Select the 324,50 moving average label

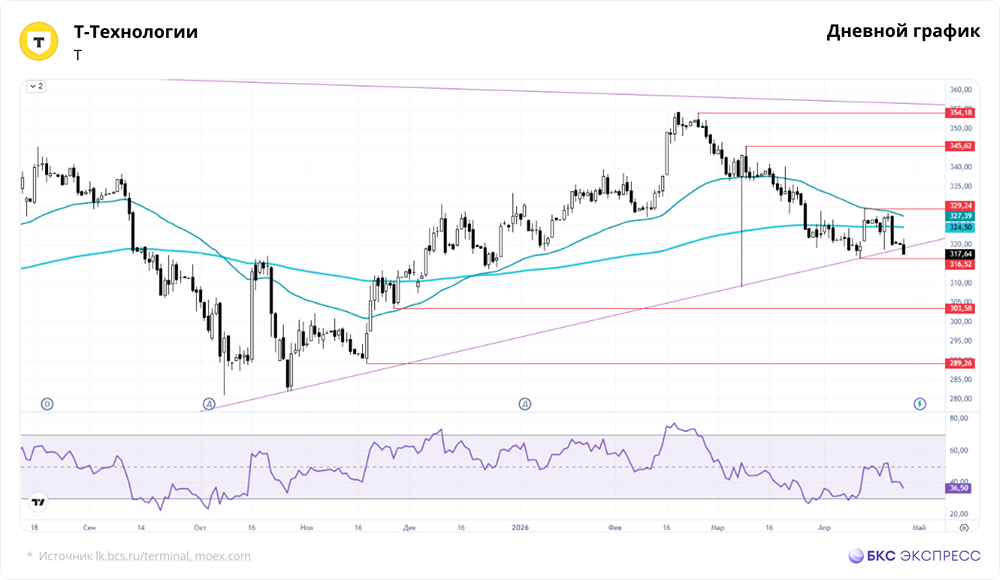[960, 227]
